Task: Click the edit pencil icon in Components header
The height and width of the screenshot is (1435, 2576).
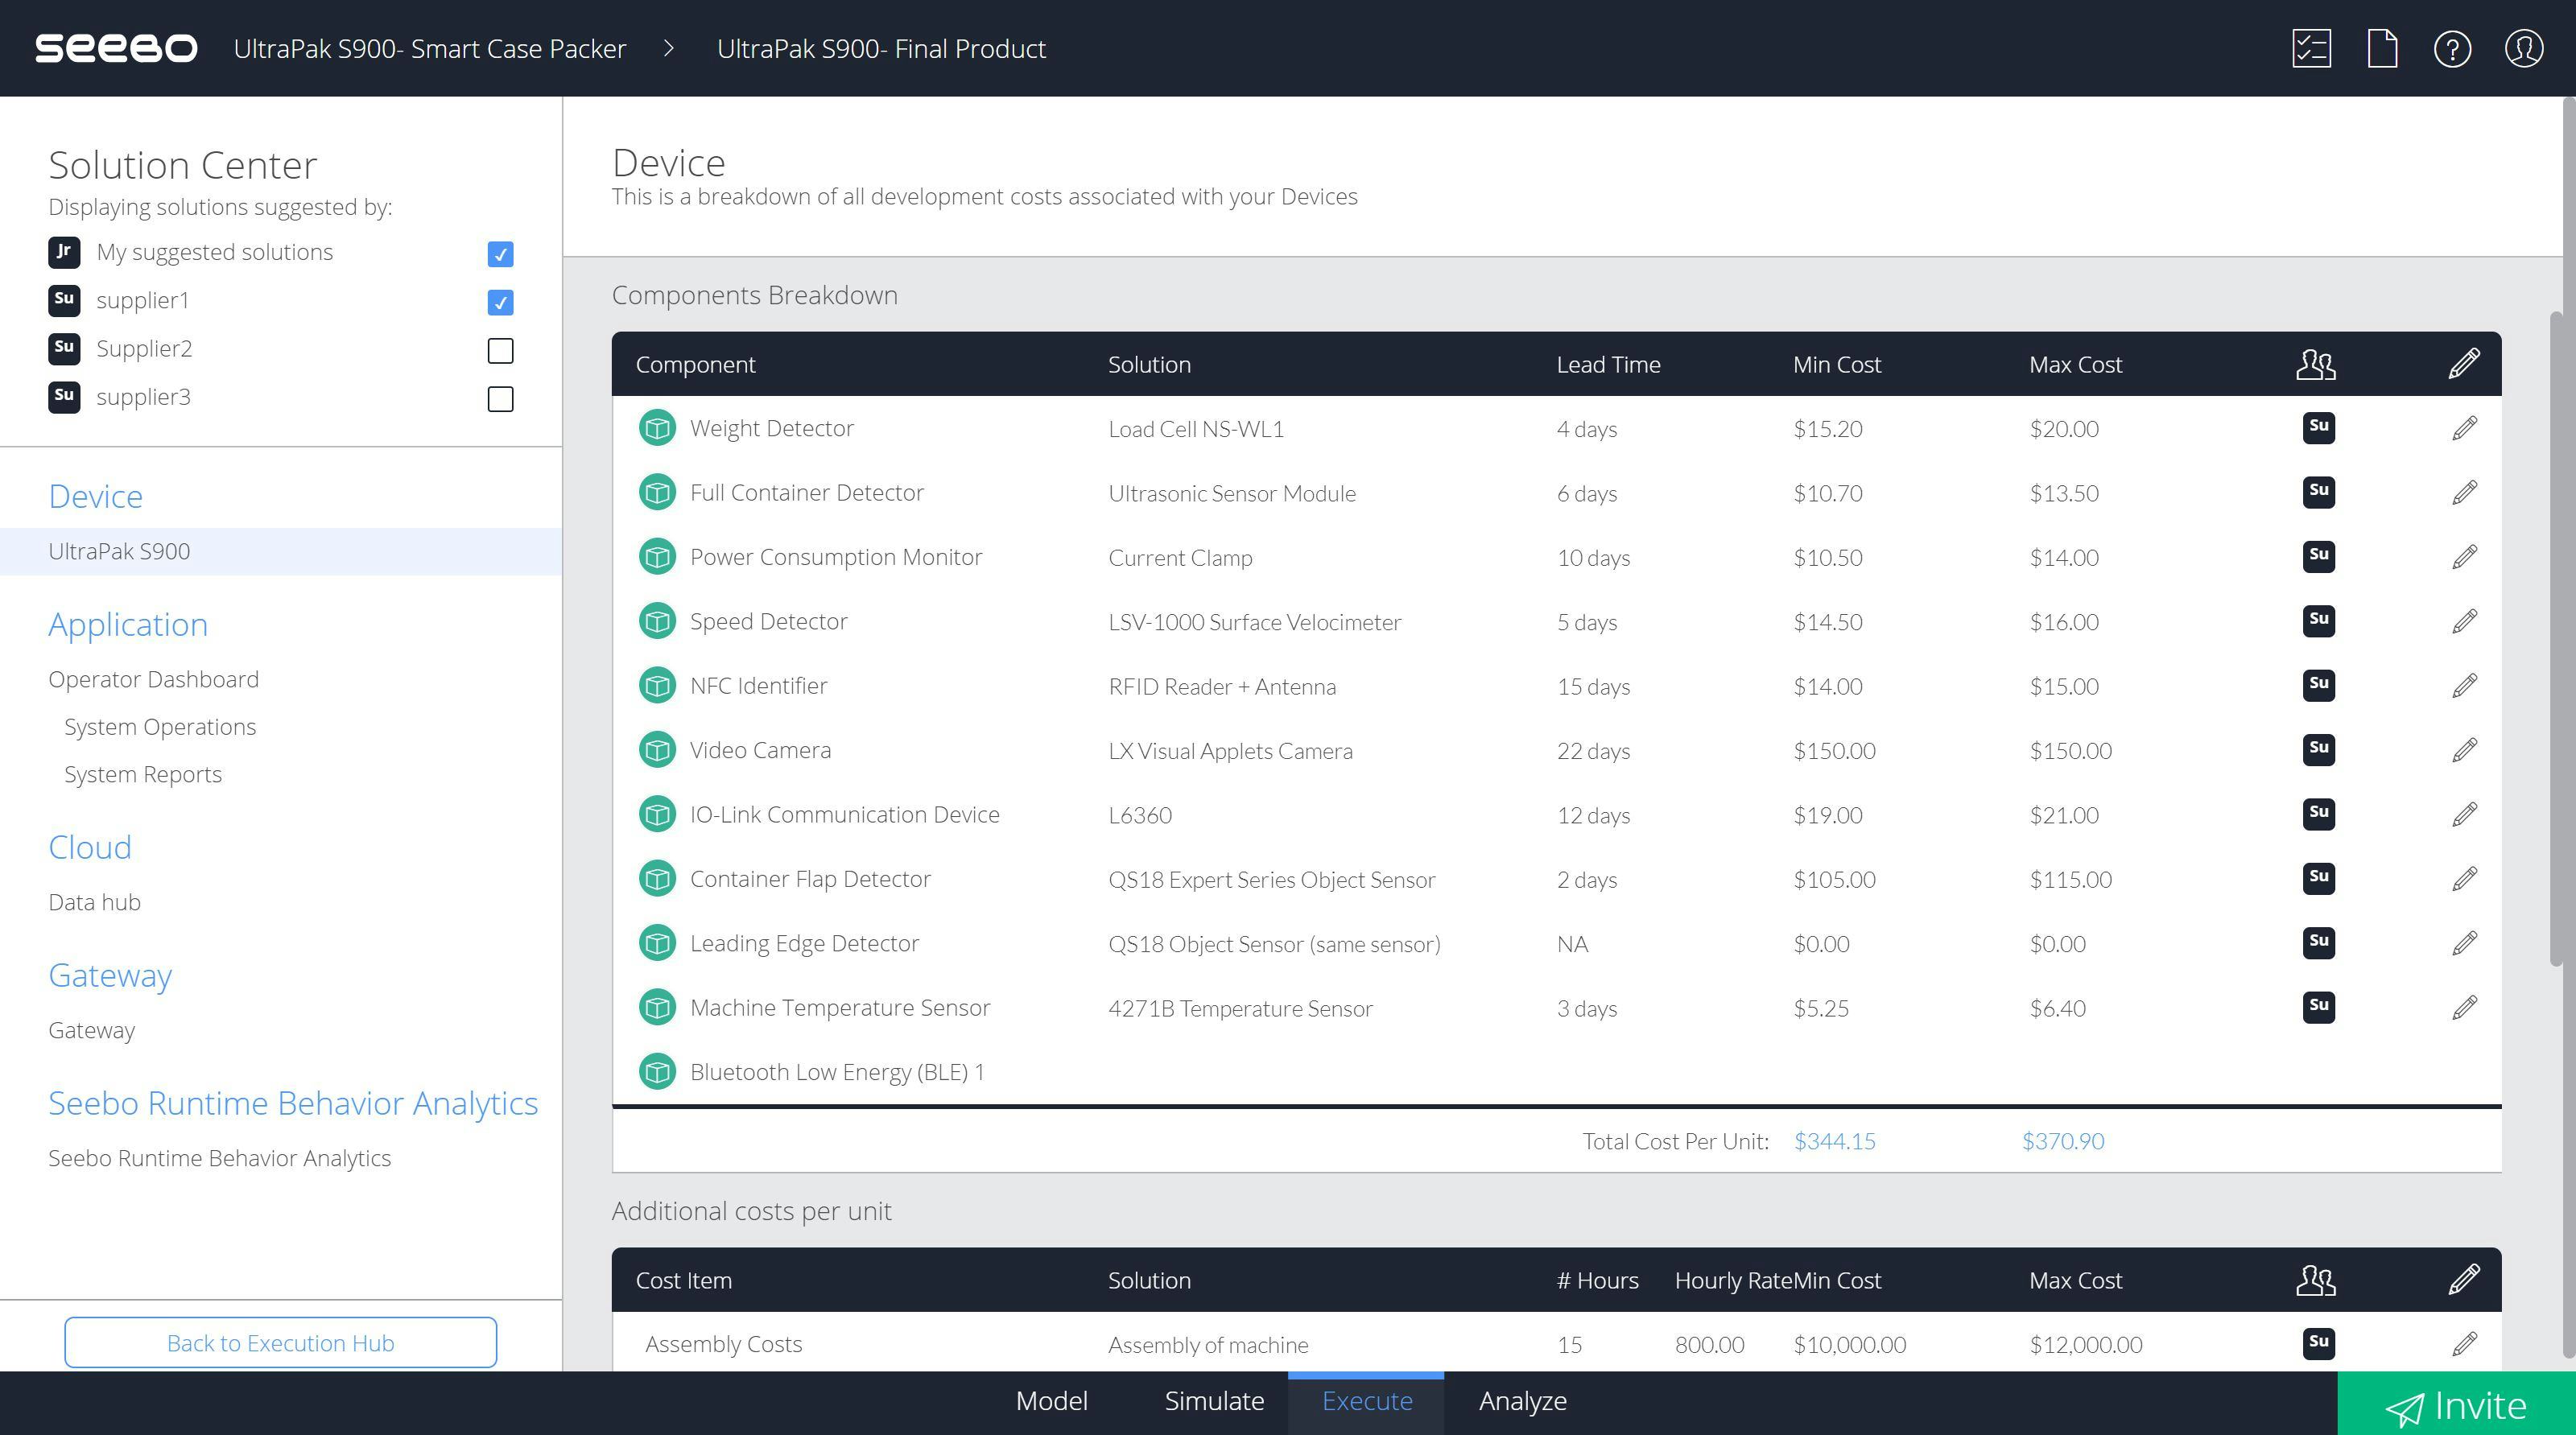Action: (2468, 362)
